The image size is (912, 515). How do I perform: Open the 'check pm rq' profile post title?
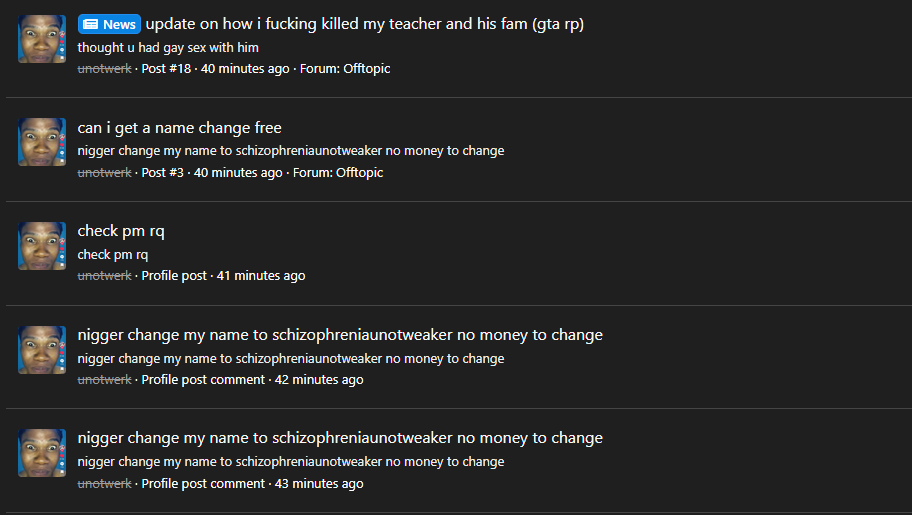tap(121, 232)
